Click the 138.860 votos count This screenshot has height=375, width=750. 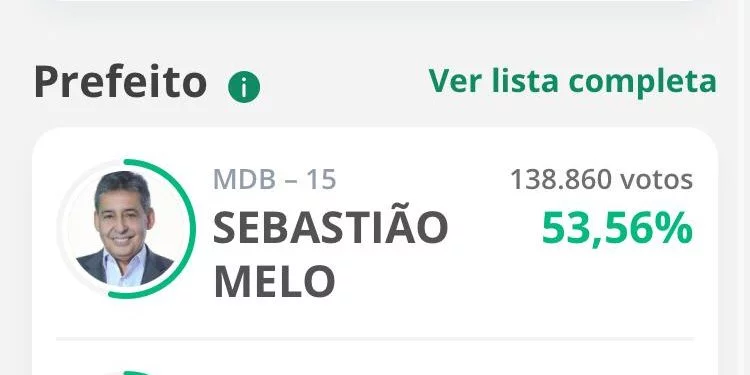coord(601,180)
